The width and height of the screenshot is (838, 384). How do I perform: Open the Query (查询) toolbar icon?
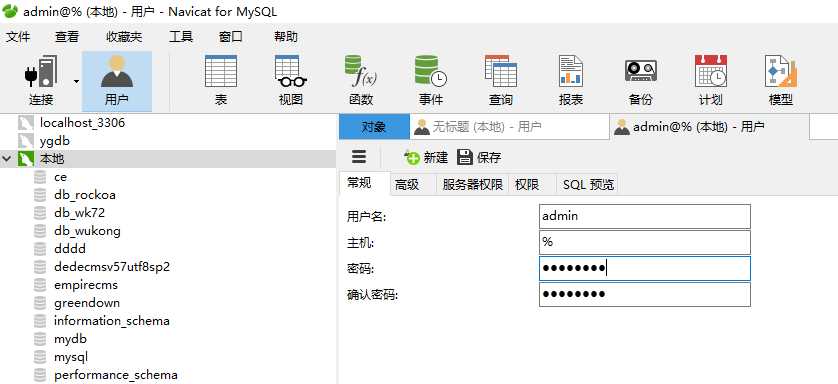(x=501, y=81)
